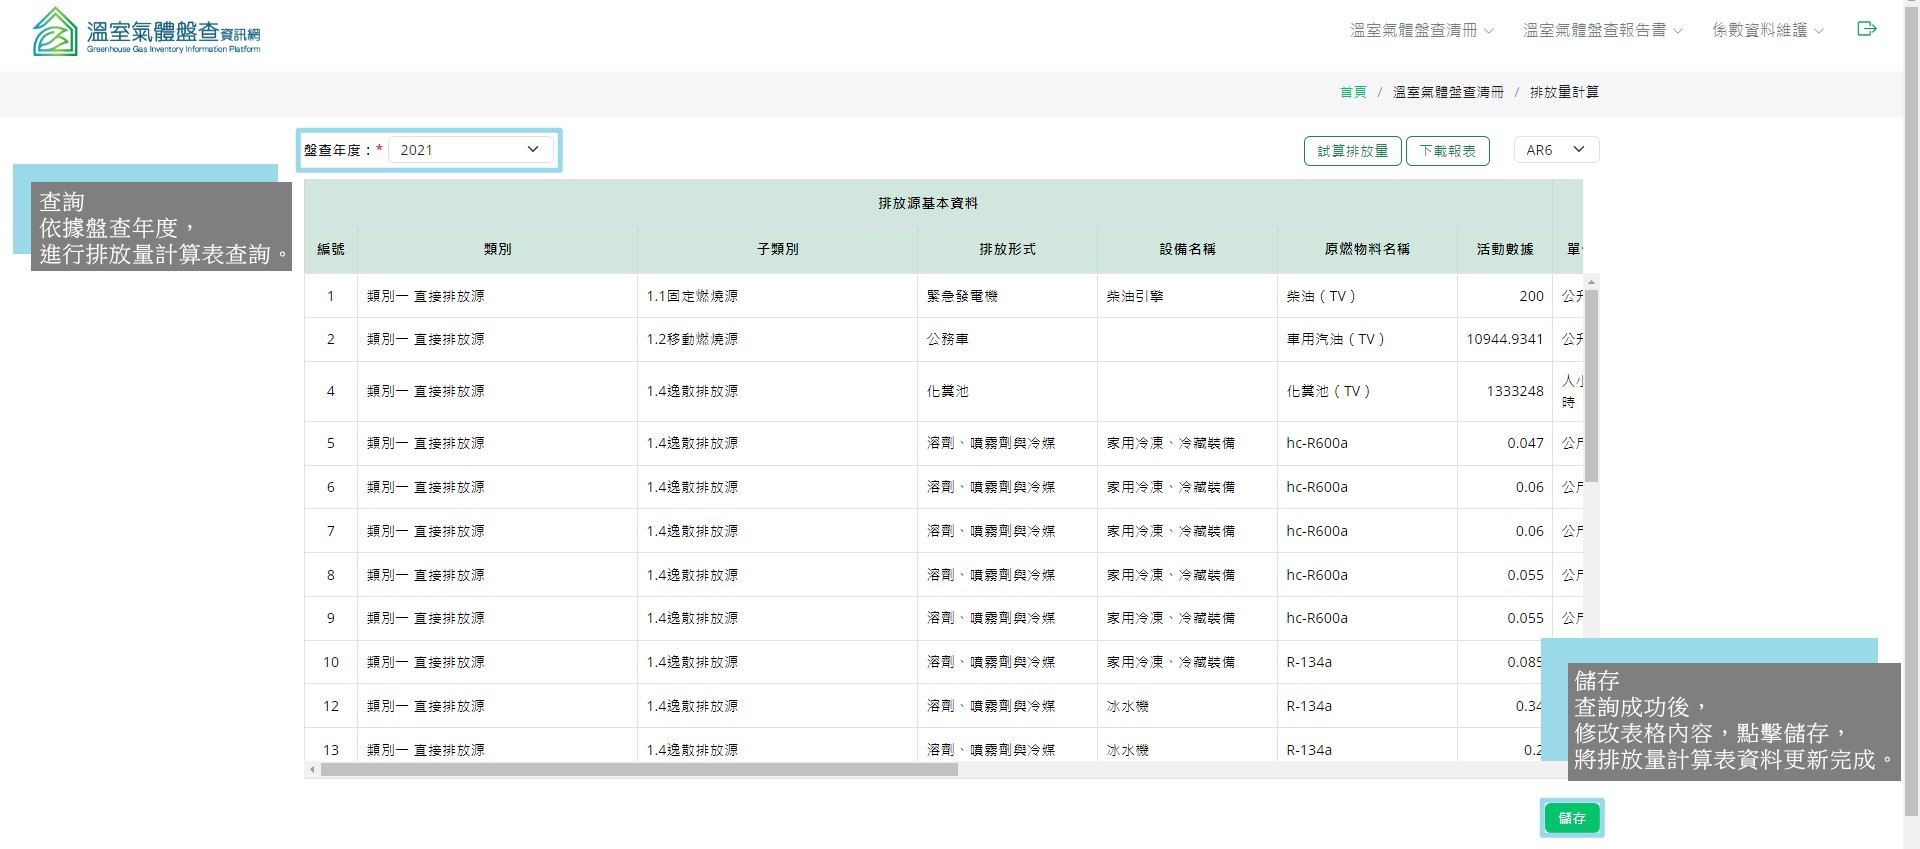Click the logout icon in header

(1866, 29)
